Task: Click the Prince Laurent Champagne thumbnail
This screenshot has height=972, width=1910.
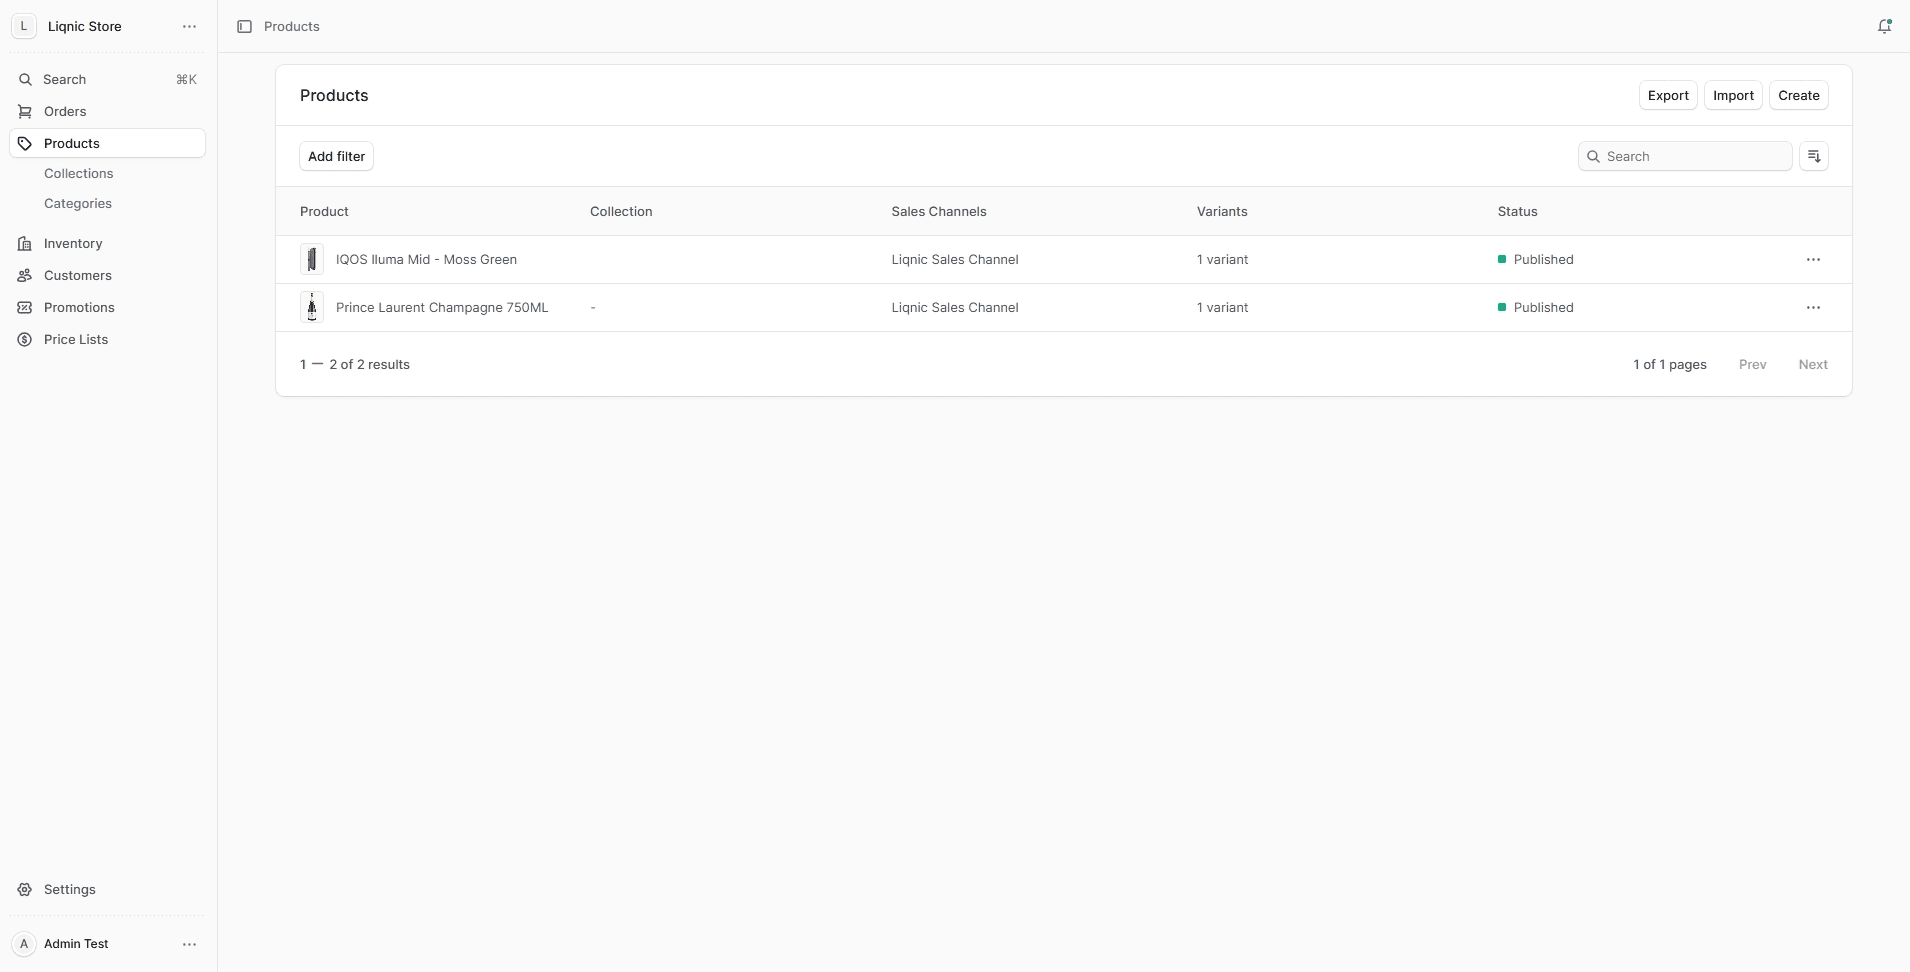Action: (311, 307)
